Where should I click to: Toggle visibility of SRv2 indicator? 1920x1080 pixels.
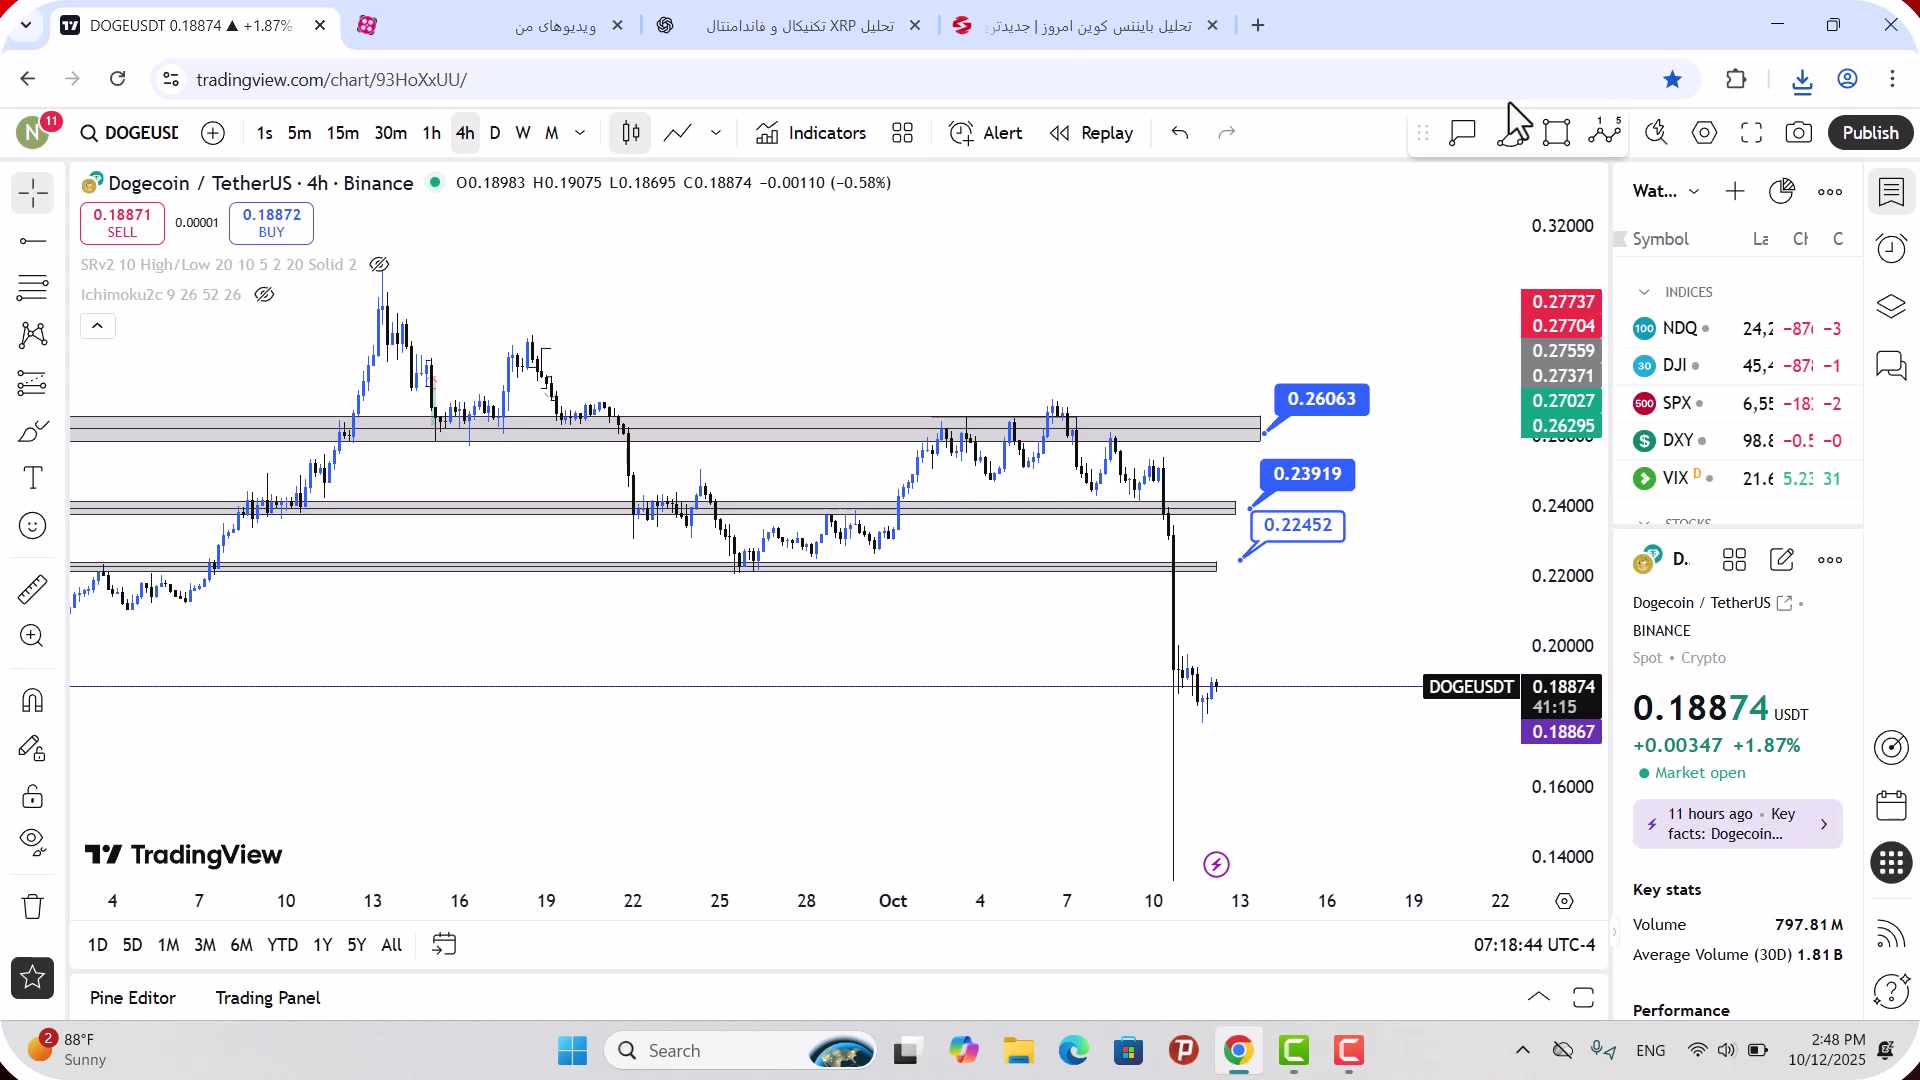click(x=379, y=265)
